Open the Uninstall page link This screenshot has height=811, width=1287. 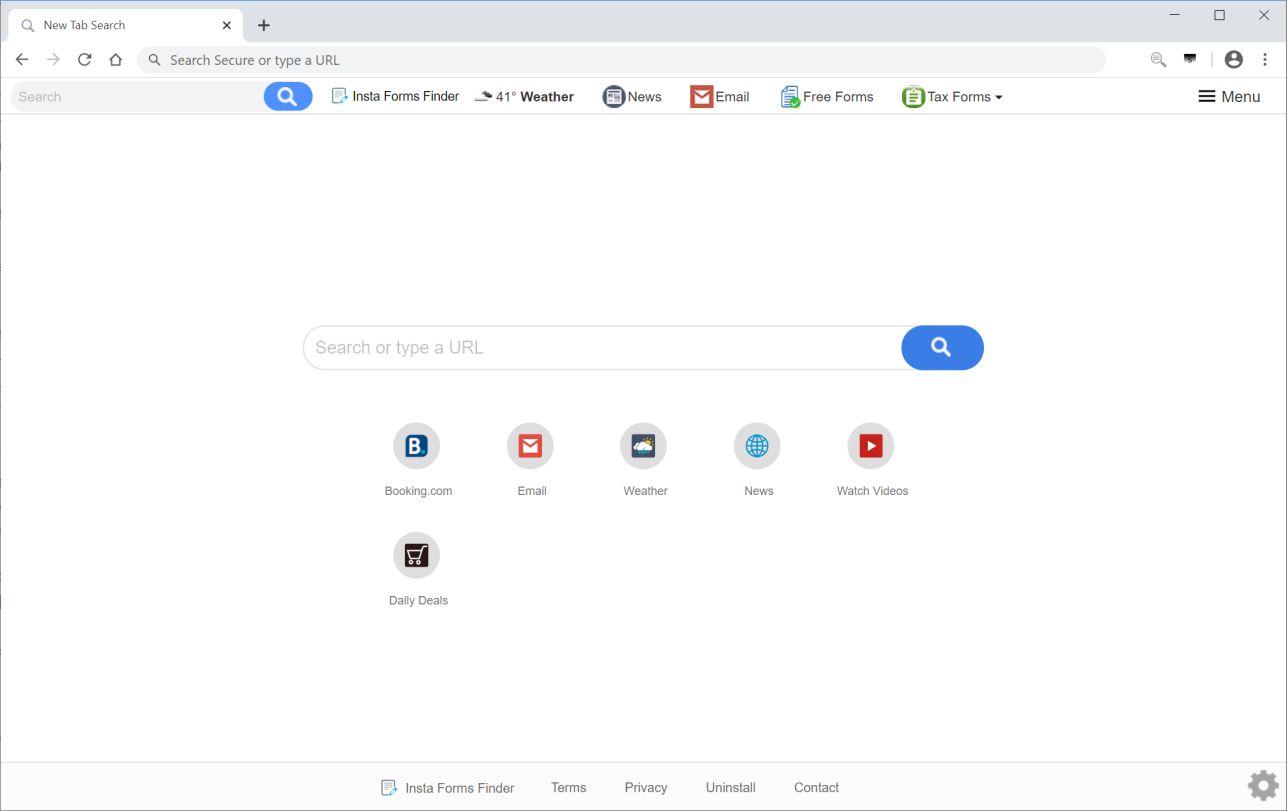[x=730, y=787]
